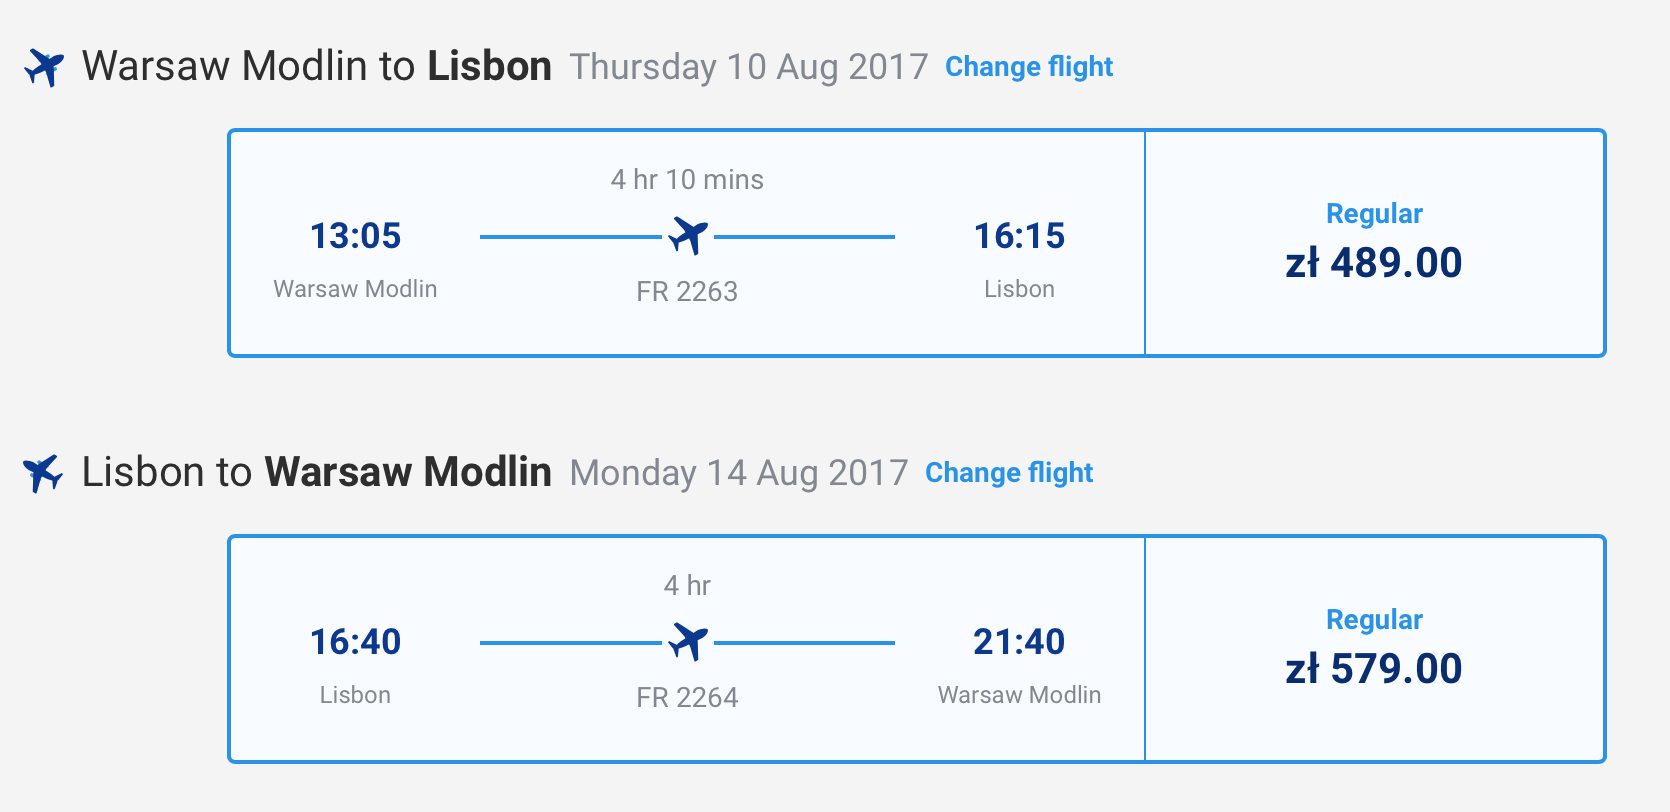Screen dimensions: 1670x812
Task: Click flight number FR 2264
Action: tap(687, 698)
